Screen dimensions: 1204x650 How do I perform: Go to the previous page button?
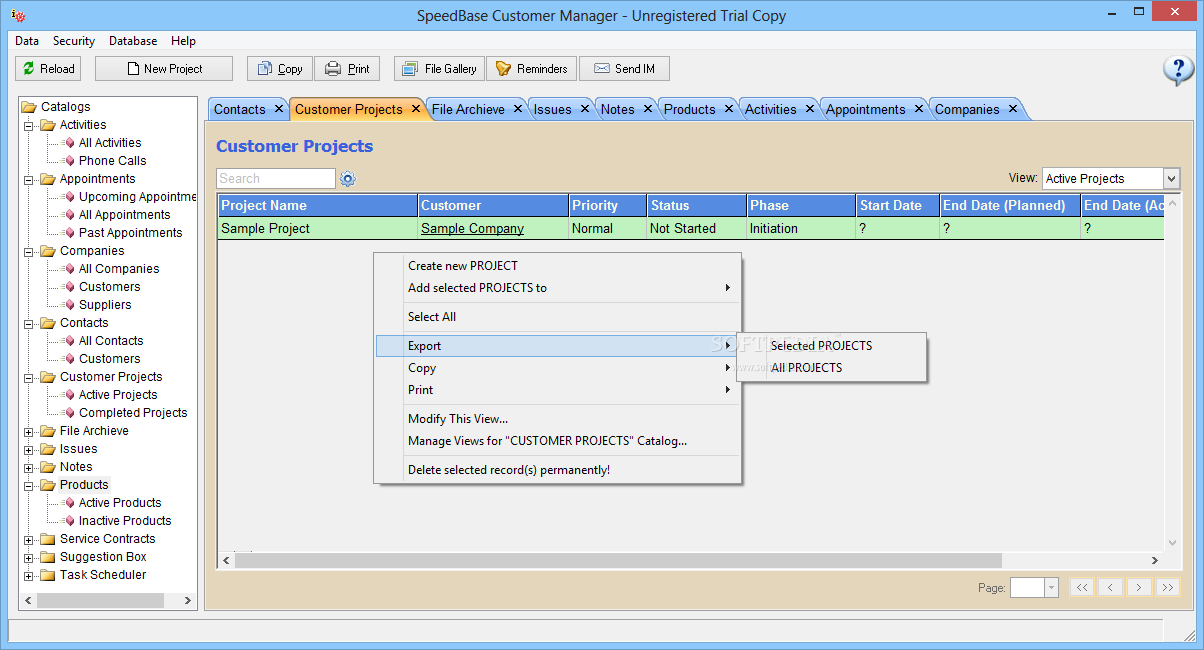pos(1111,588)
